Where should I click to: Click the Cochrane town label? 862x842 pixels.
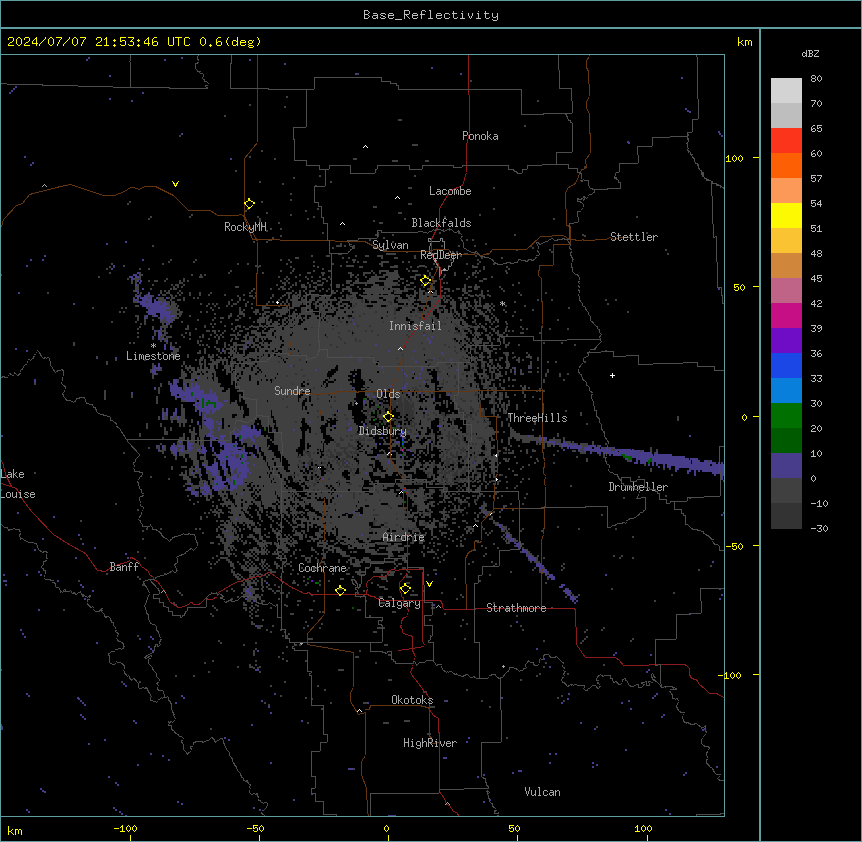(x=322, y=568)
